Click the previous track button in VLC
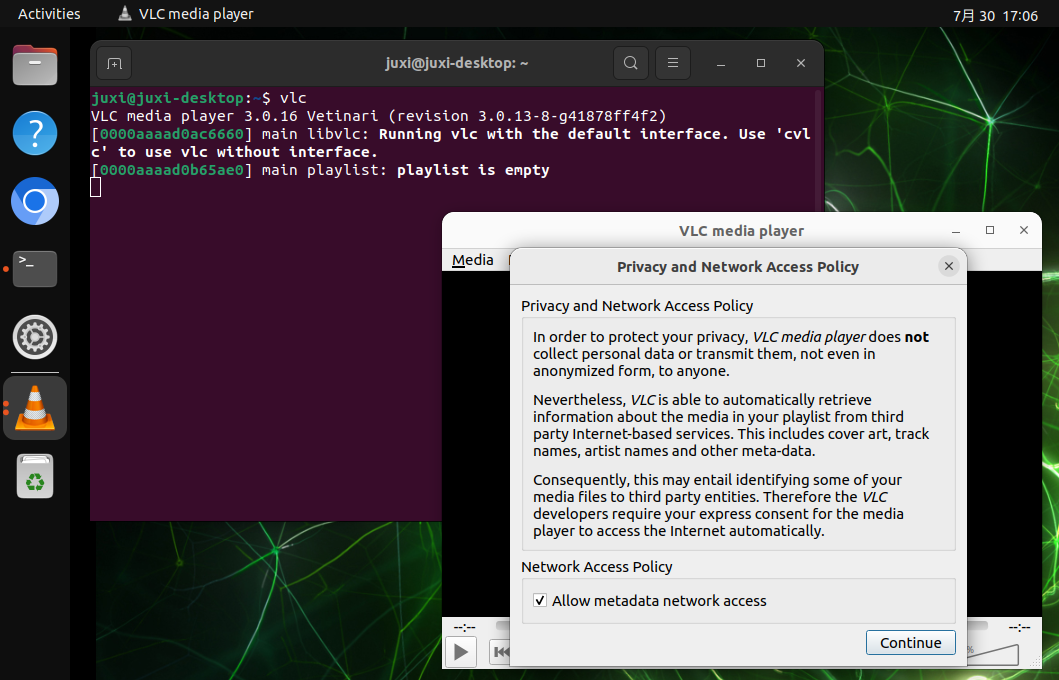This screenshot has height=680, width=1059. click(x=500, y=652)
